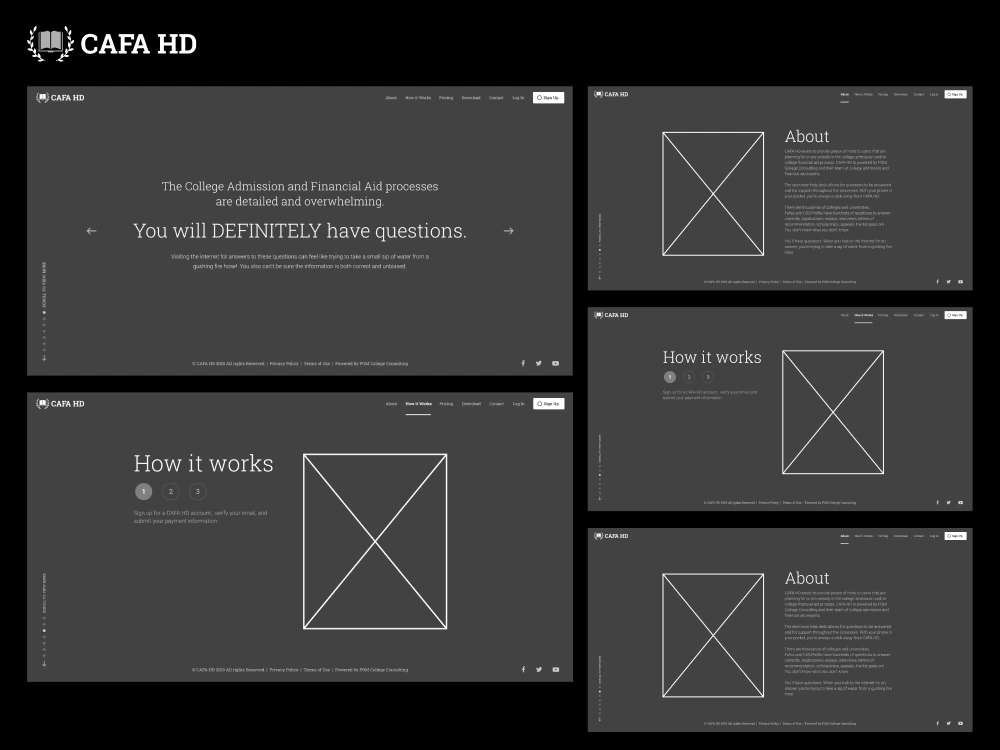Click About heading in top About wireframe
Image resolution: width=1000 pixels, height=750 pixels.
coord(807,136)
